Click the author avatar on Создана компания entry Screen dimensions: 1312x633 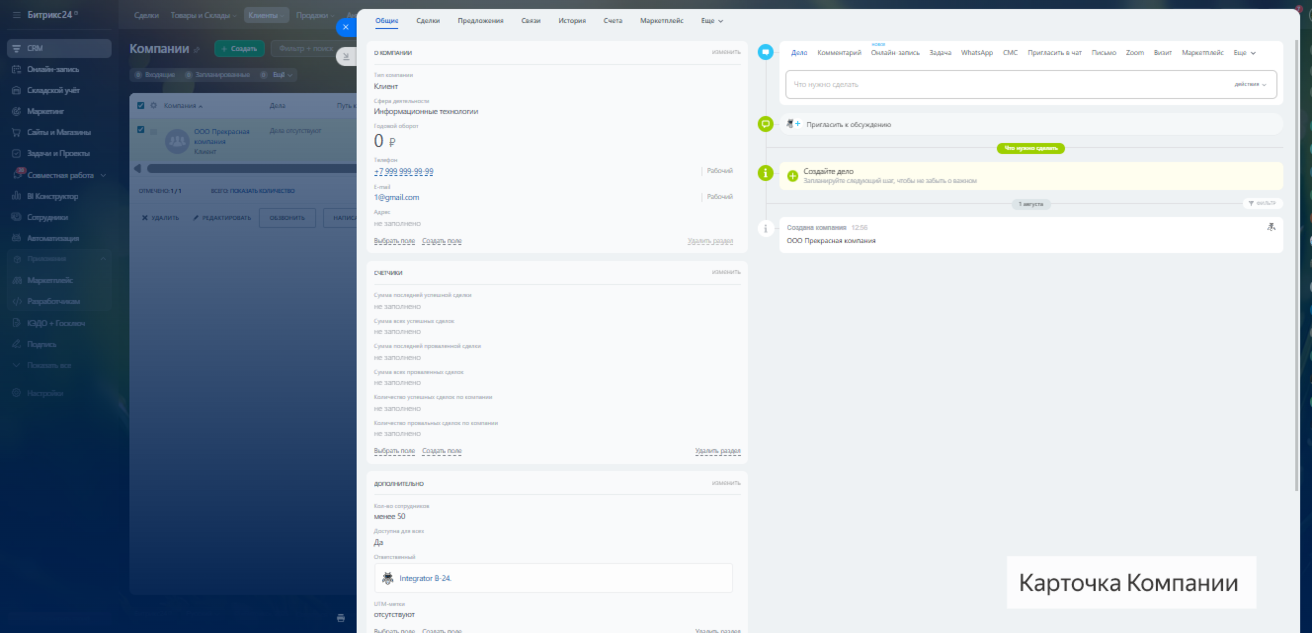pyautogui.click(x=1271, y=227)
